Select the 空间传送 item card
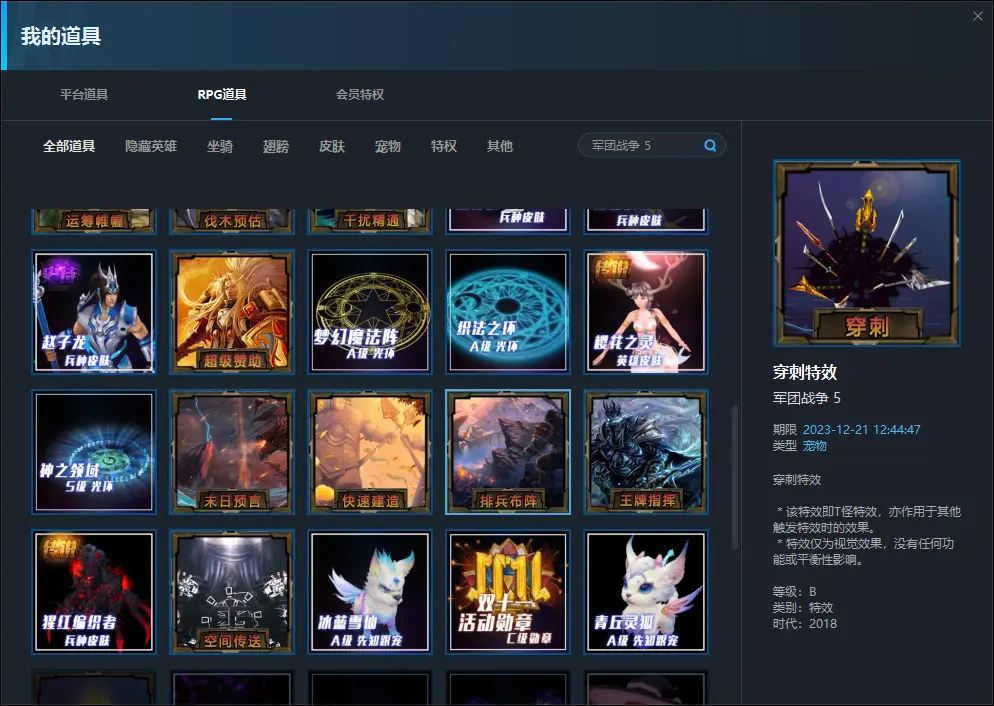This screenshot has width=994, height=706. [232, 592]
